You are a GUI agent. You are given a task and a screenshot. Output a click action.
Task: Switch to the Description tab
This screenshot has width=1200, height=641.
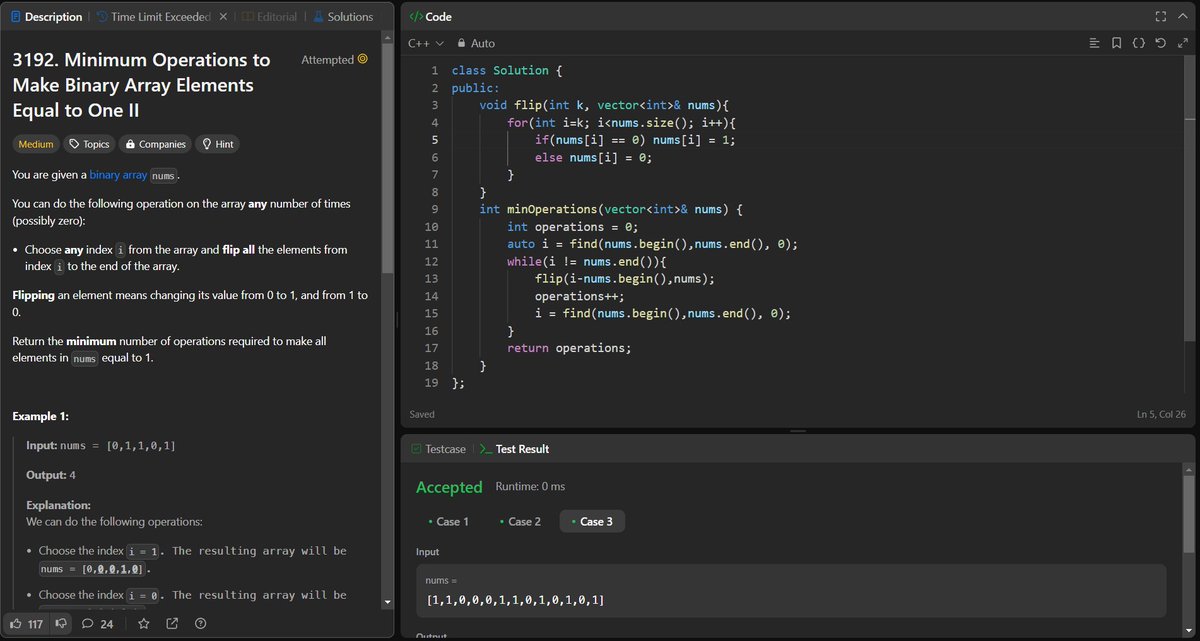(46, 17)
